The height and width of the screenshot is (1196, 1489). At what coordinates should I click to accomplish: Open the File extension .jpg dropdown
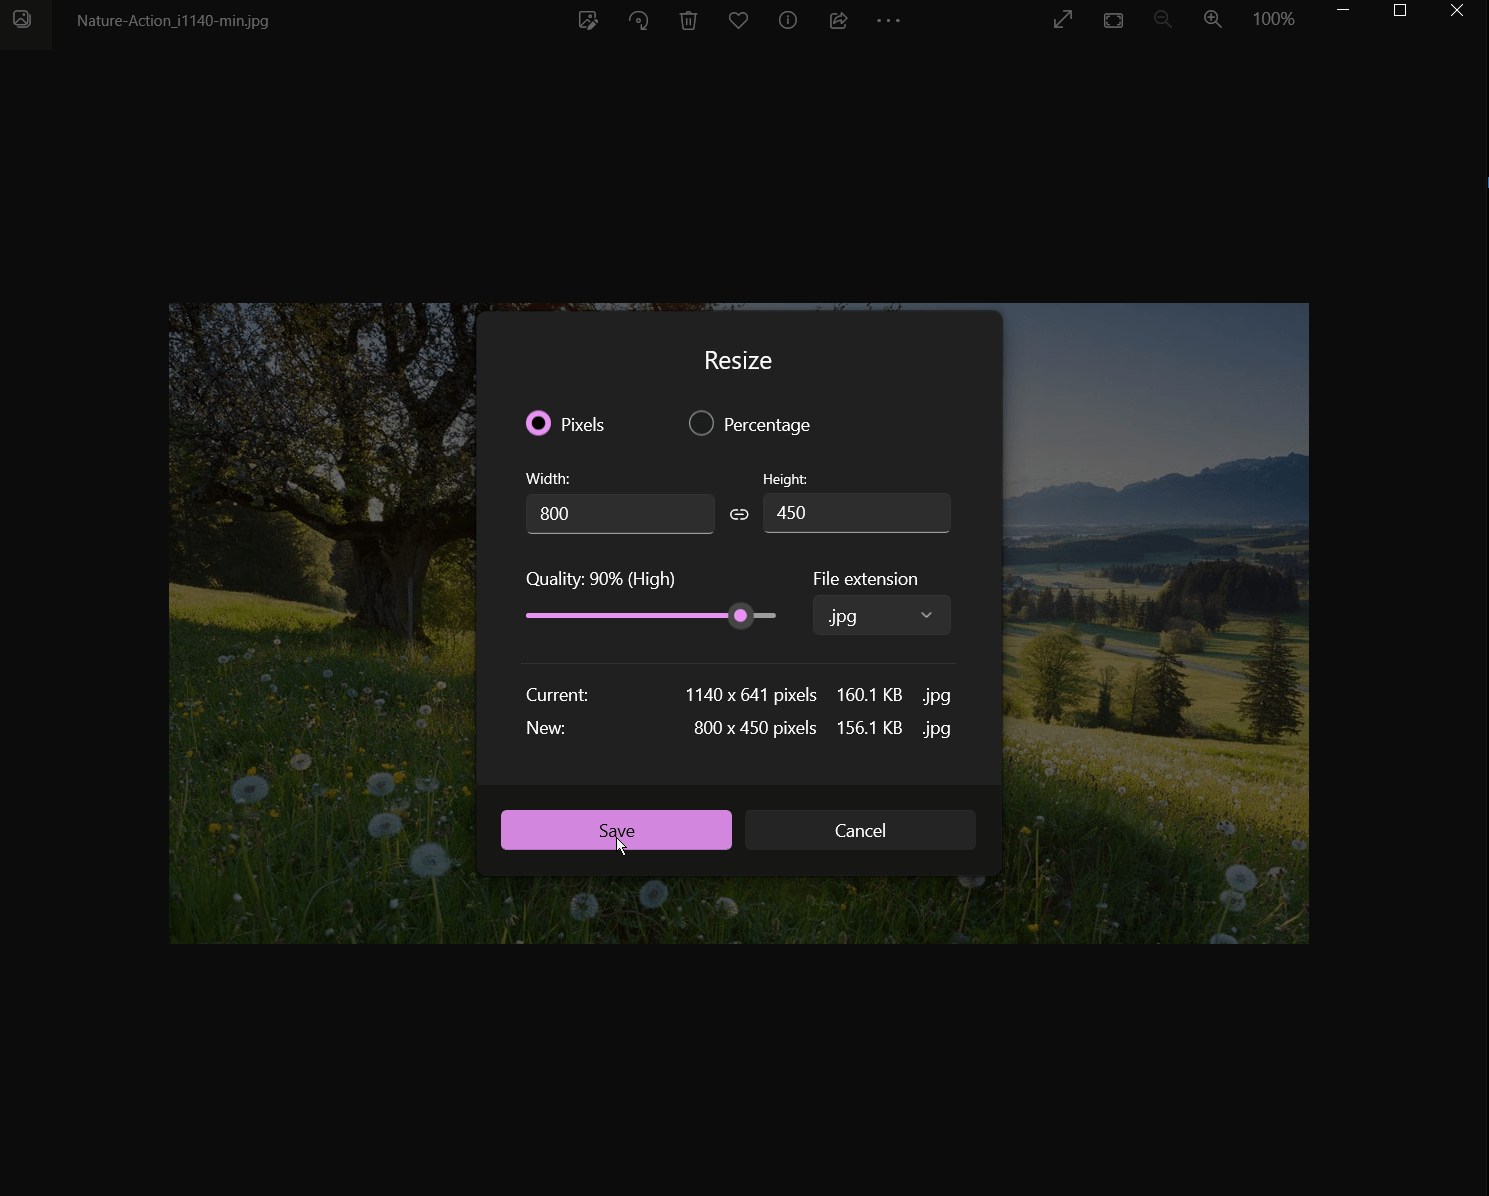click(x=881, y=615)
